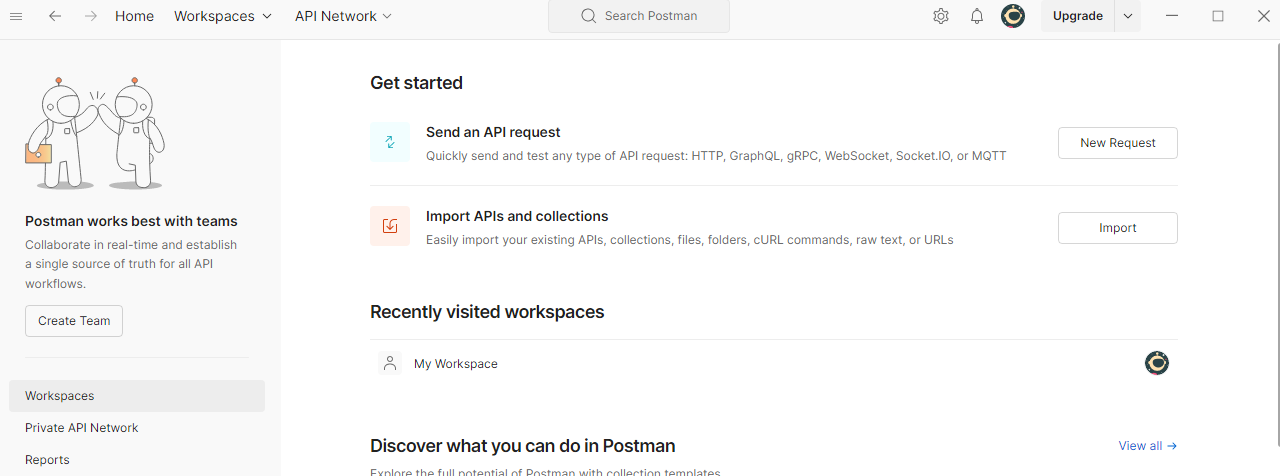The image size is (1280, 476).
Task: Open Reports in the sidebar
Action: click(137, 460)
